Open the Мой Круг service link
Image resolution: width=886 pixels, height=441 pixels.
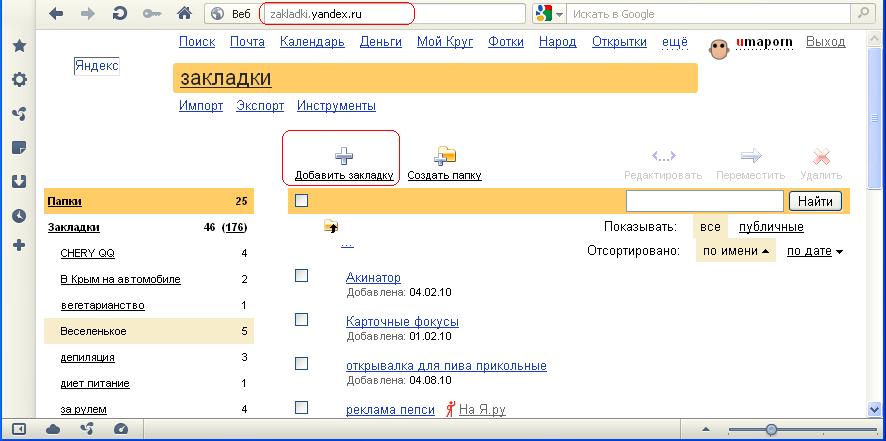pyautogui.click(x=445, y=42)
